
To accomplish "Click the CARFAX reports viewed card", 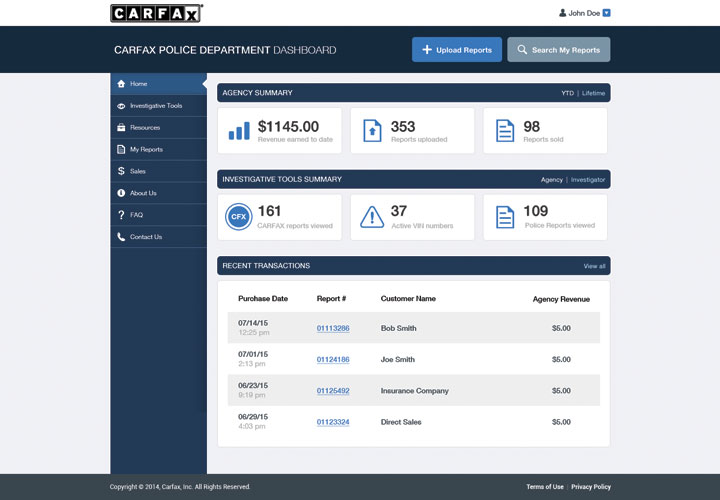I will (279, 217).
